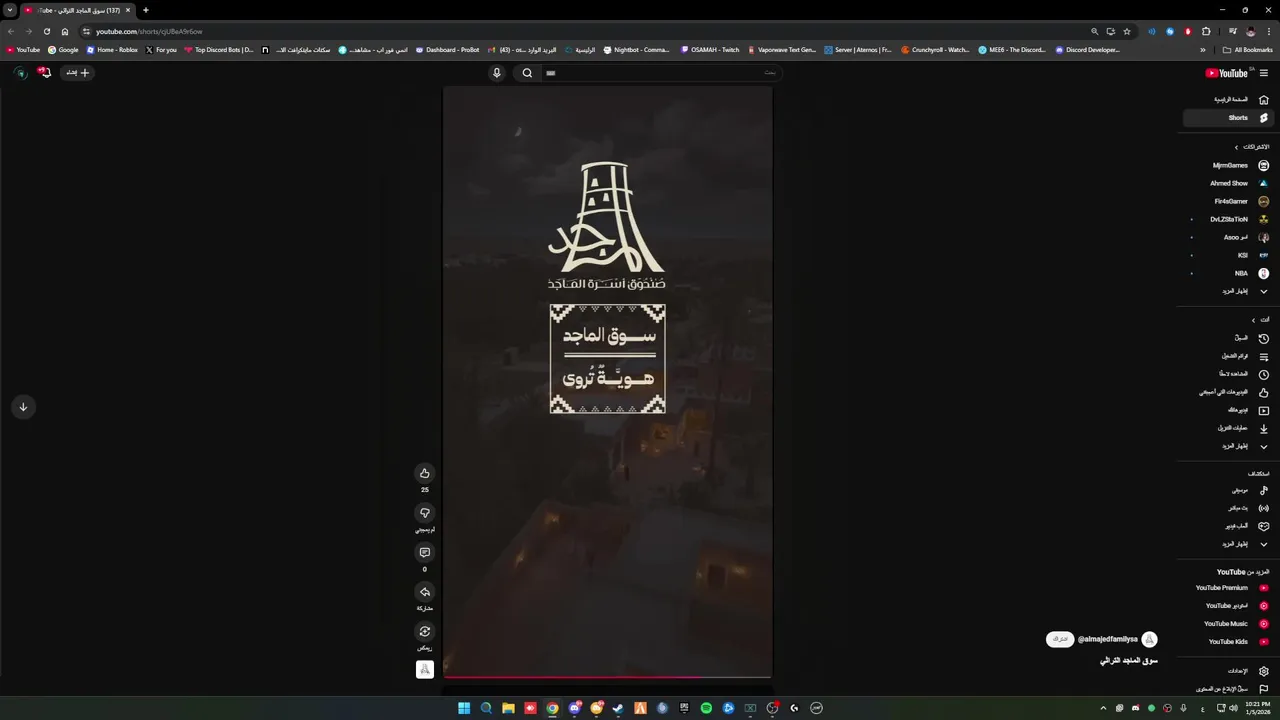
Task: Open the sound thumbnail below remix
Action: (425, 670)
